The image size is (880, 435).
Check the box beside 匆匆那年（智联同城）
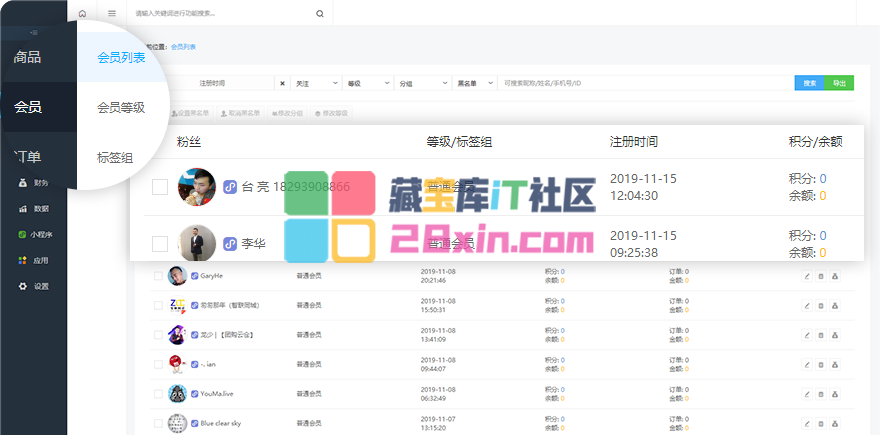tap(158, 305)
